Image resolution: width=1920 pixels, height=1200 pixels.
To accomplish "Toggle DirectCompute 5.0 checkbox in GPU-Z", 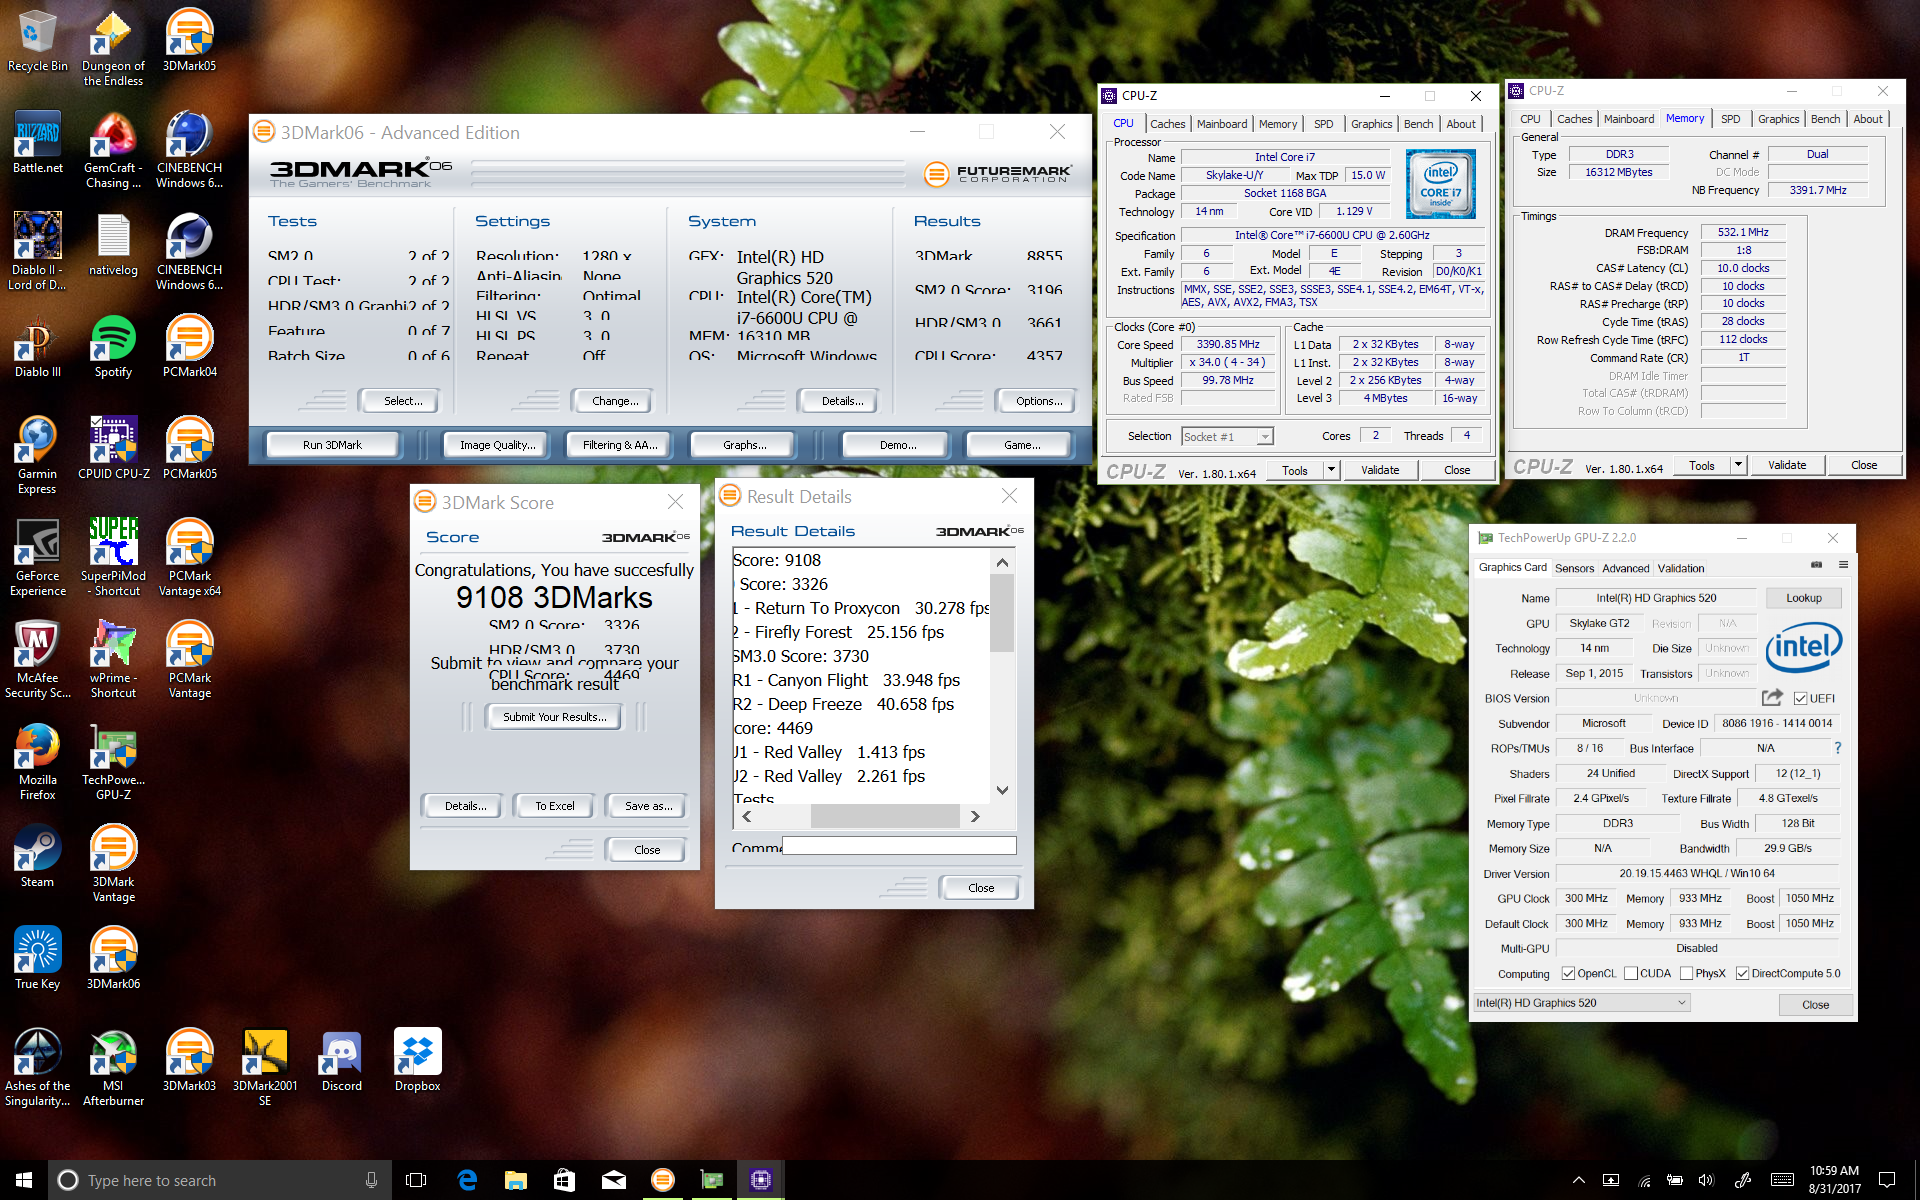I will (1742, 973).
